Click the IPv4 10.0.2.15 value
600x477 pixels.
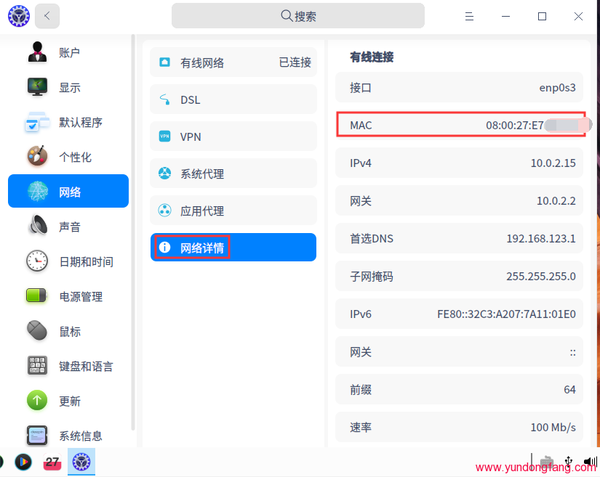553,163
